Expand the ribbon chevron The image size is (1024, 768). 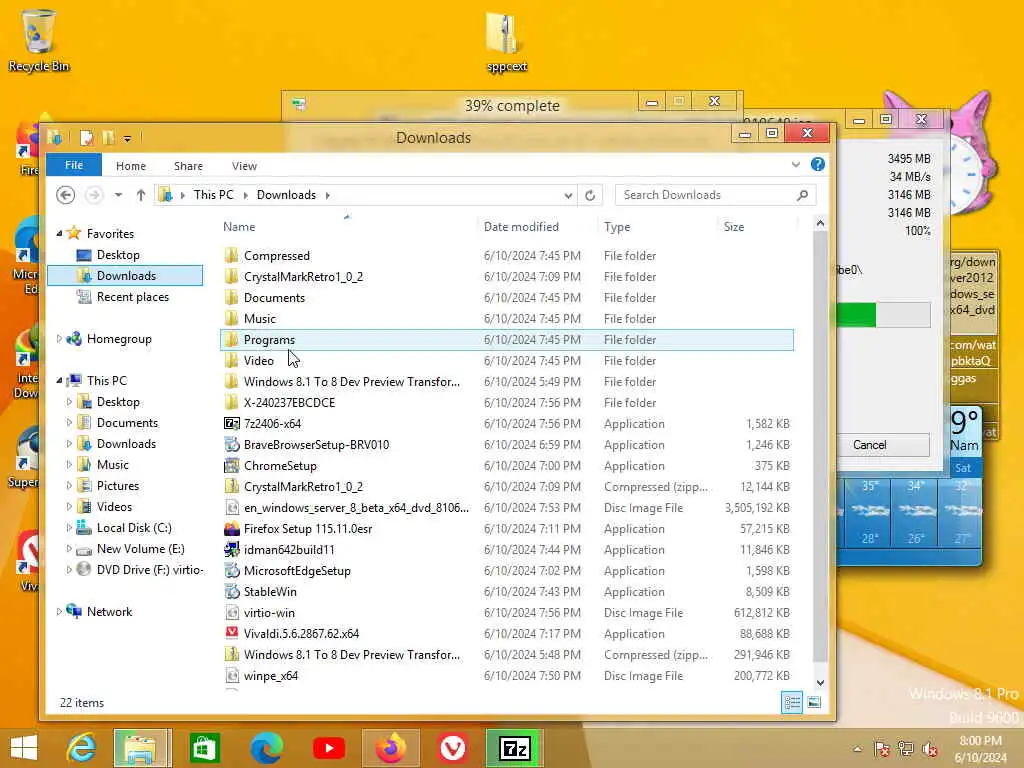click(795, 165)
